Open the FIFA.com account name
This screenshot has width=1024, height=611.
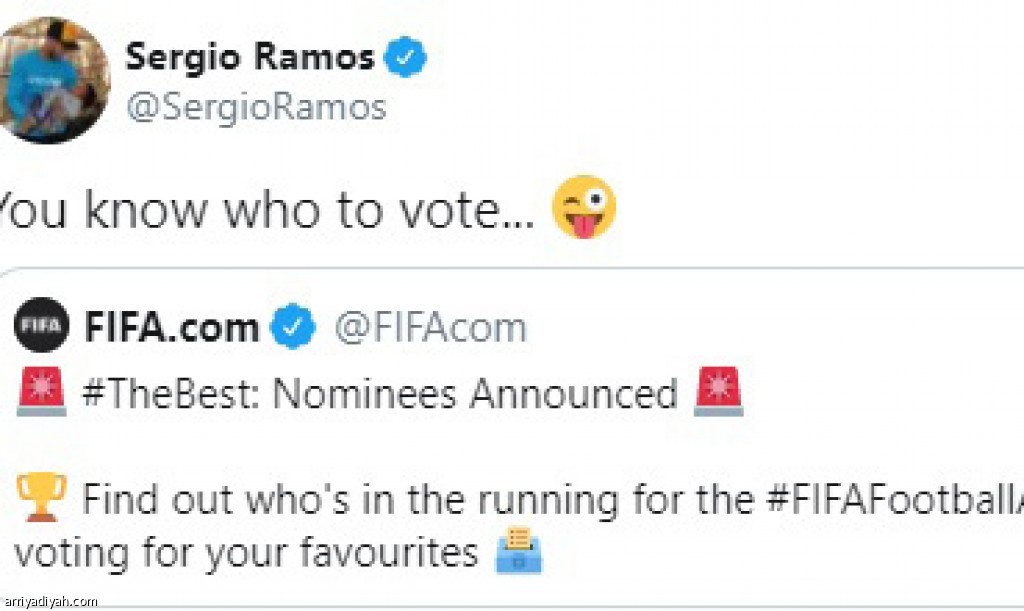coord(171,327)
